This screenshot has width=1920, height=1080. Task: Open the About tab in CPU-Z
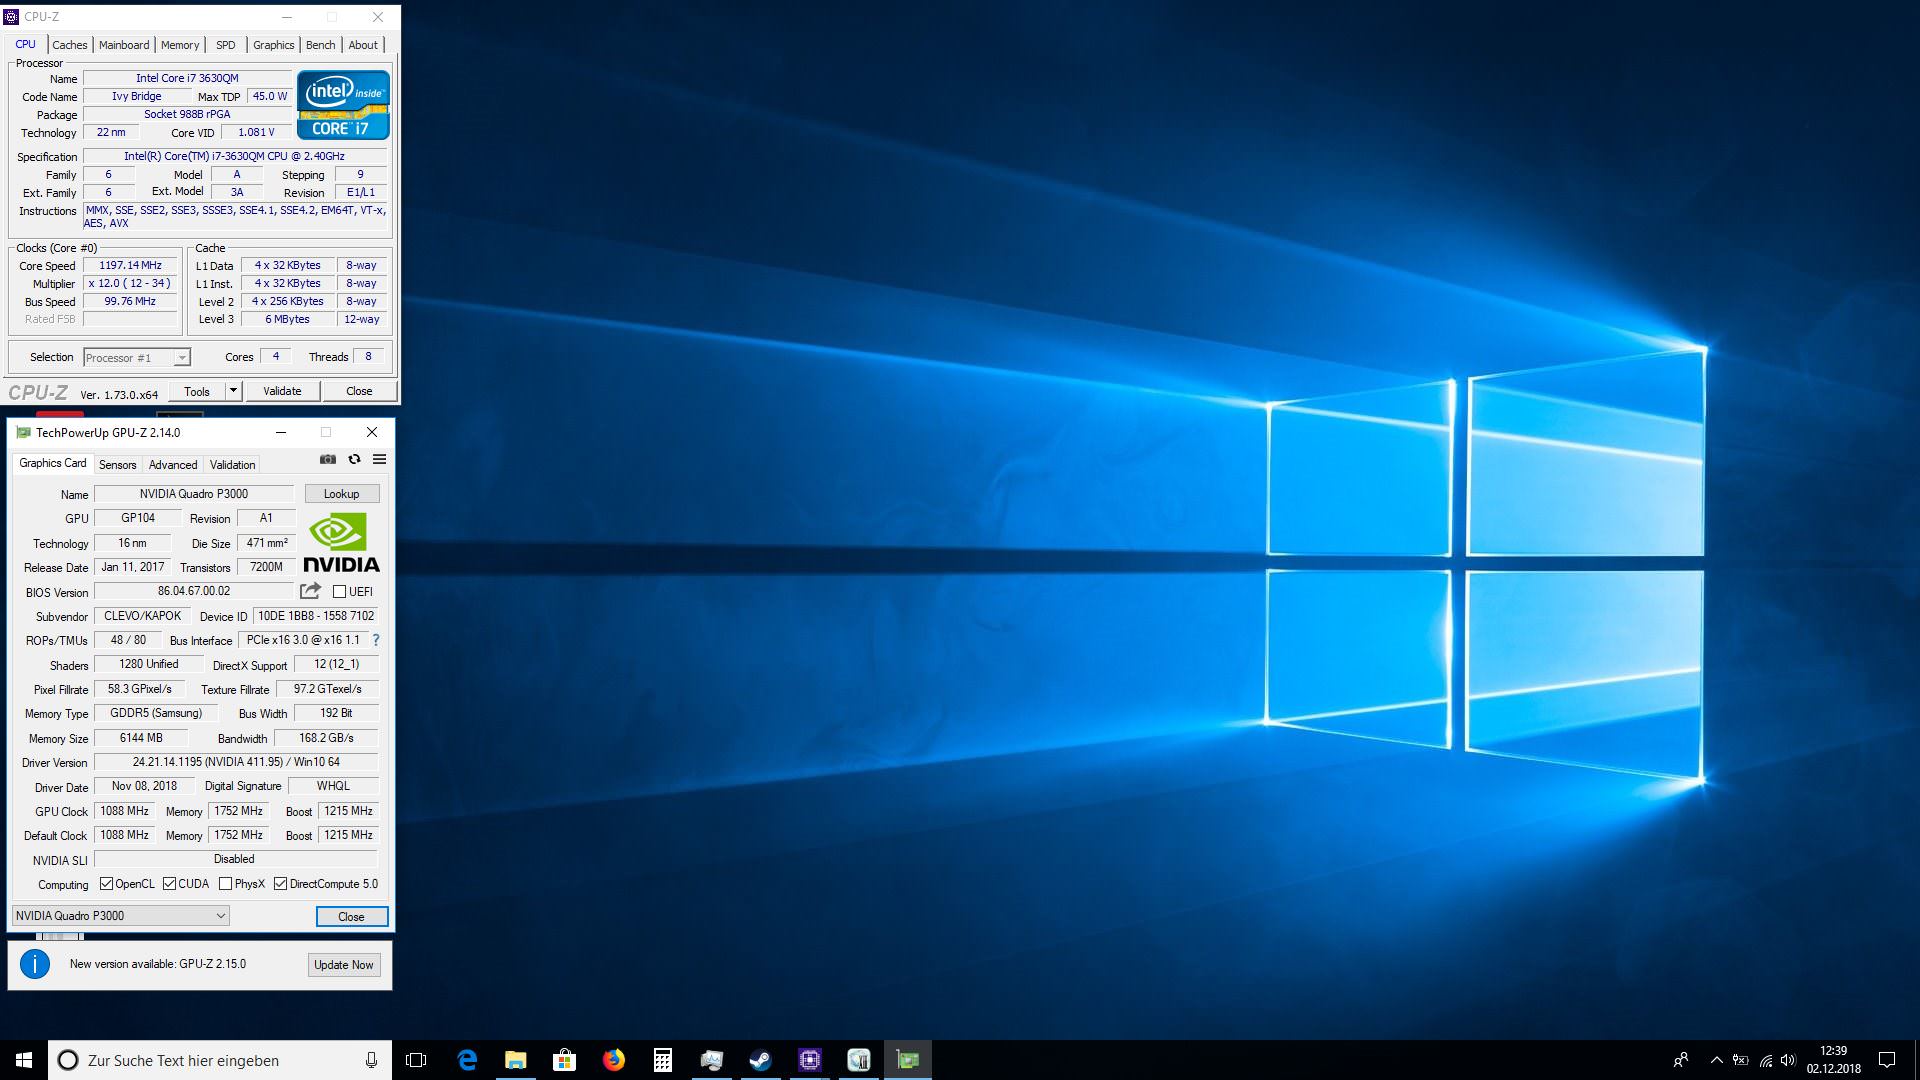coord(363,45)
